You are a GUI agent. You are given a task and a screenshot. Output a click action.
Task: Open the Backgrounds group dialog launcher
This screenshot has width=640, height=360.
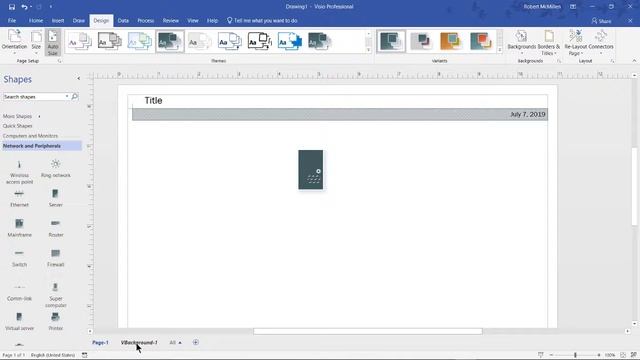pyautogui.click(x=559, y=61)
